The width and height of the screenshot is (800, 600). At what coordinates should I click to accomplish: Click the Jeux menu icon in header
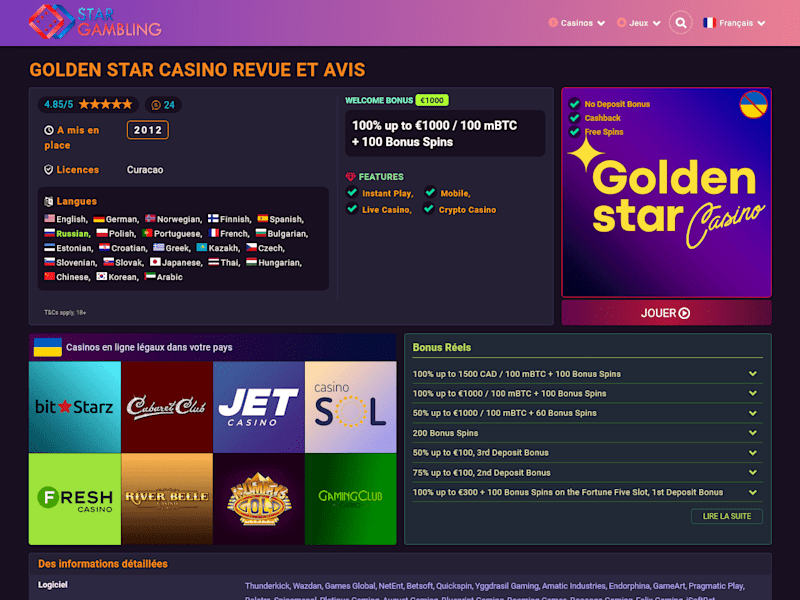click(x=621, y=22)
